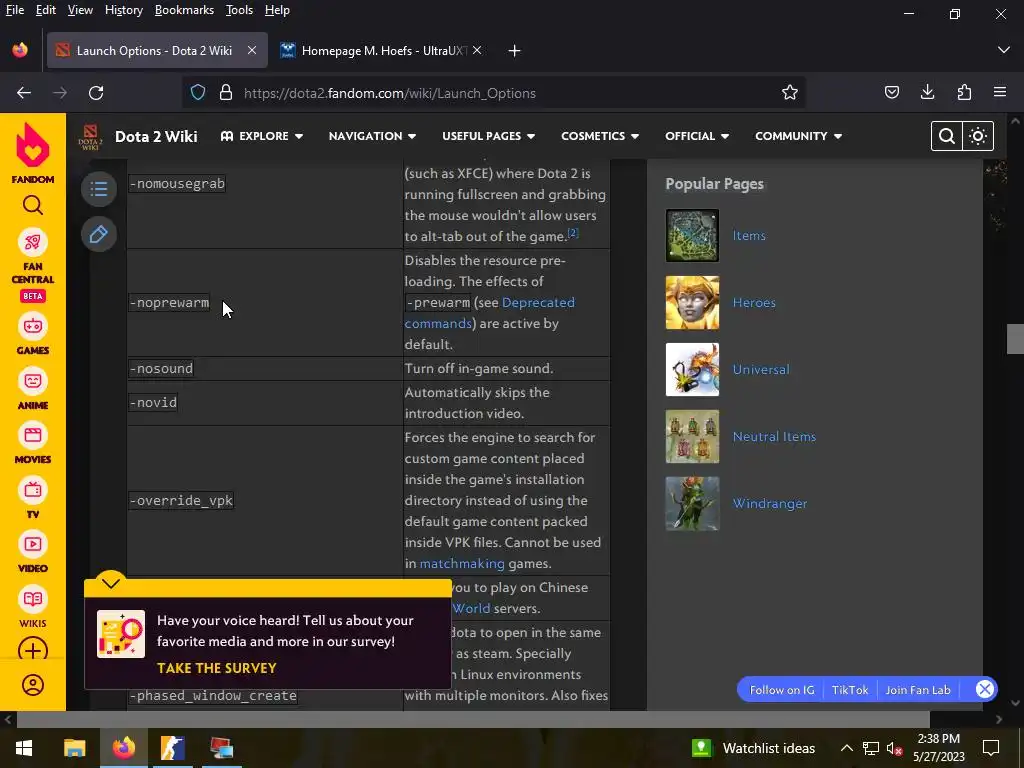This screenshot has width=1024, height=768.
Task: Open the Pocket save icon
Action: click(x=891, y=93)
